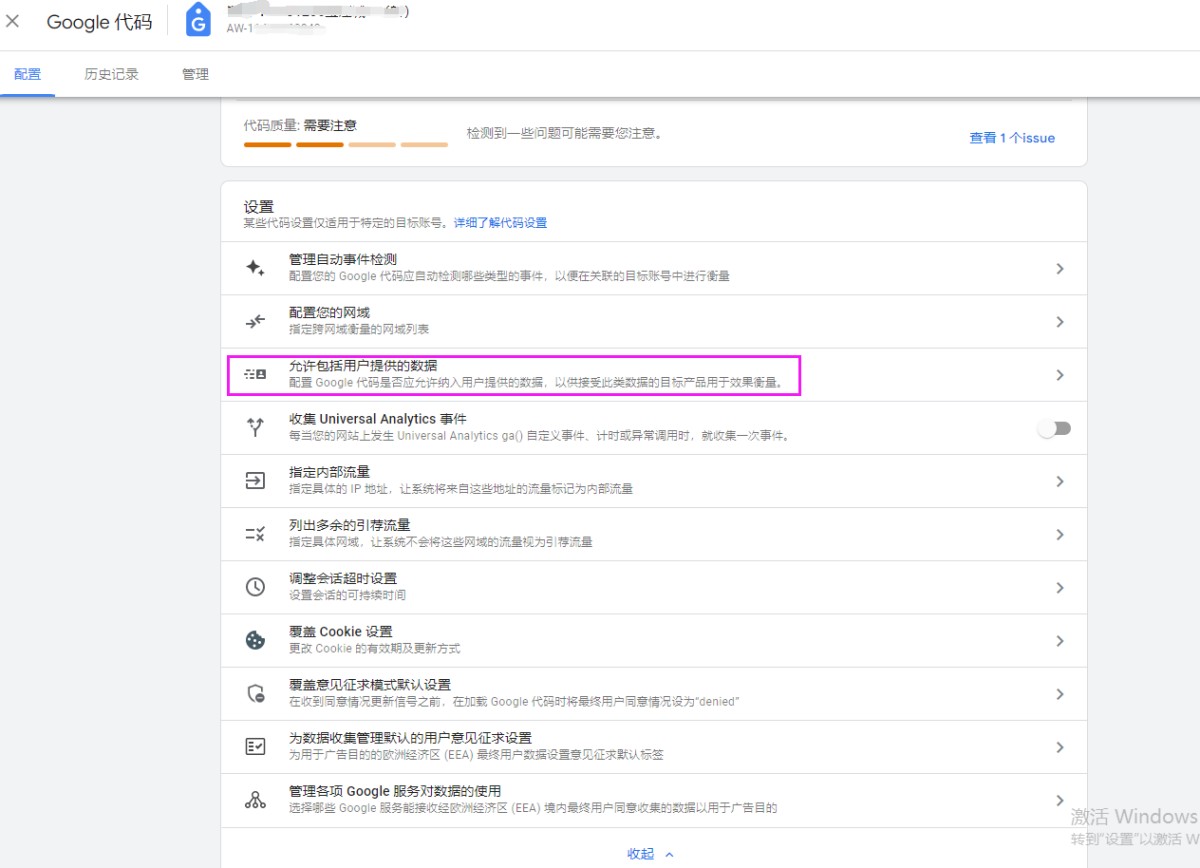Image resolution: width=1200 pixels, height=868 pixels.
Task: Click 检测到一些问题可能需要您注意 message
Action: coord(565,133)
